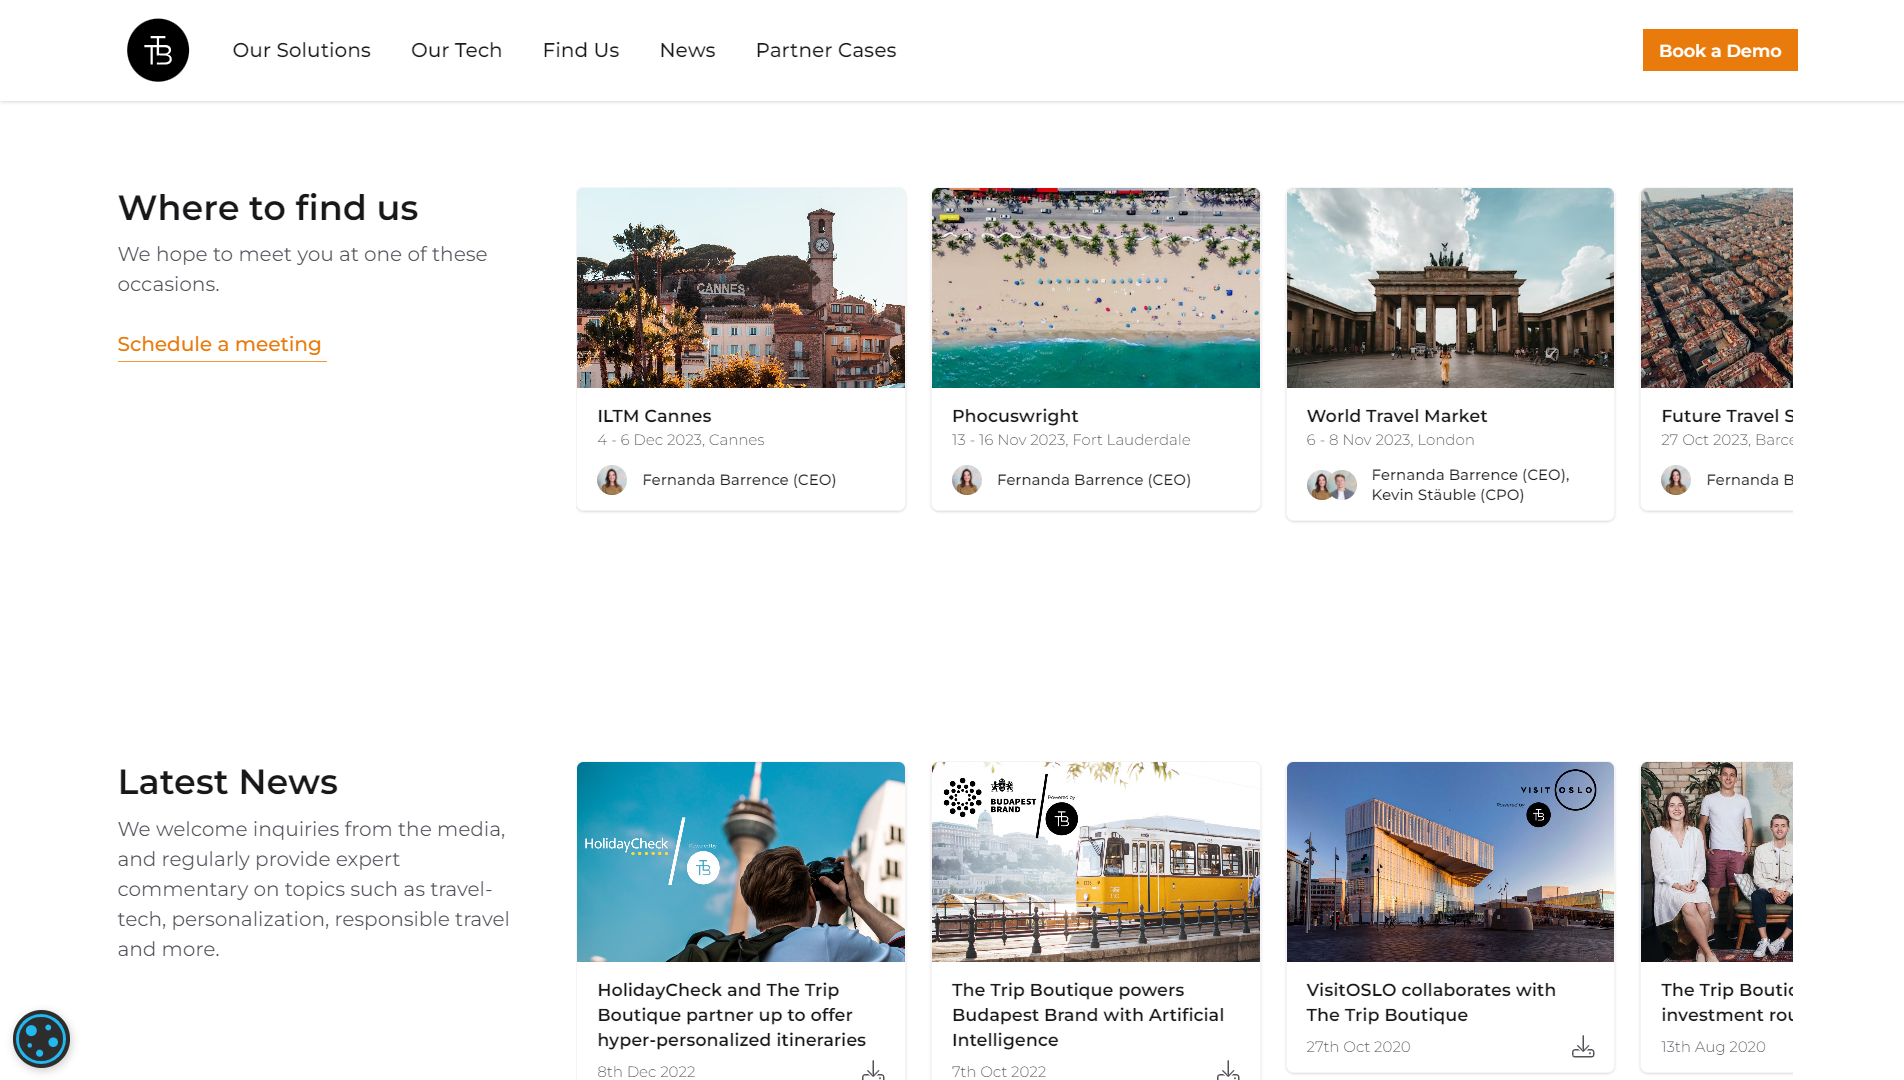
Task: Click the '8th Dec 2022' news date
Action: tap(646, 1071)
